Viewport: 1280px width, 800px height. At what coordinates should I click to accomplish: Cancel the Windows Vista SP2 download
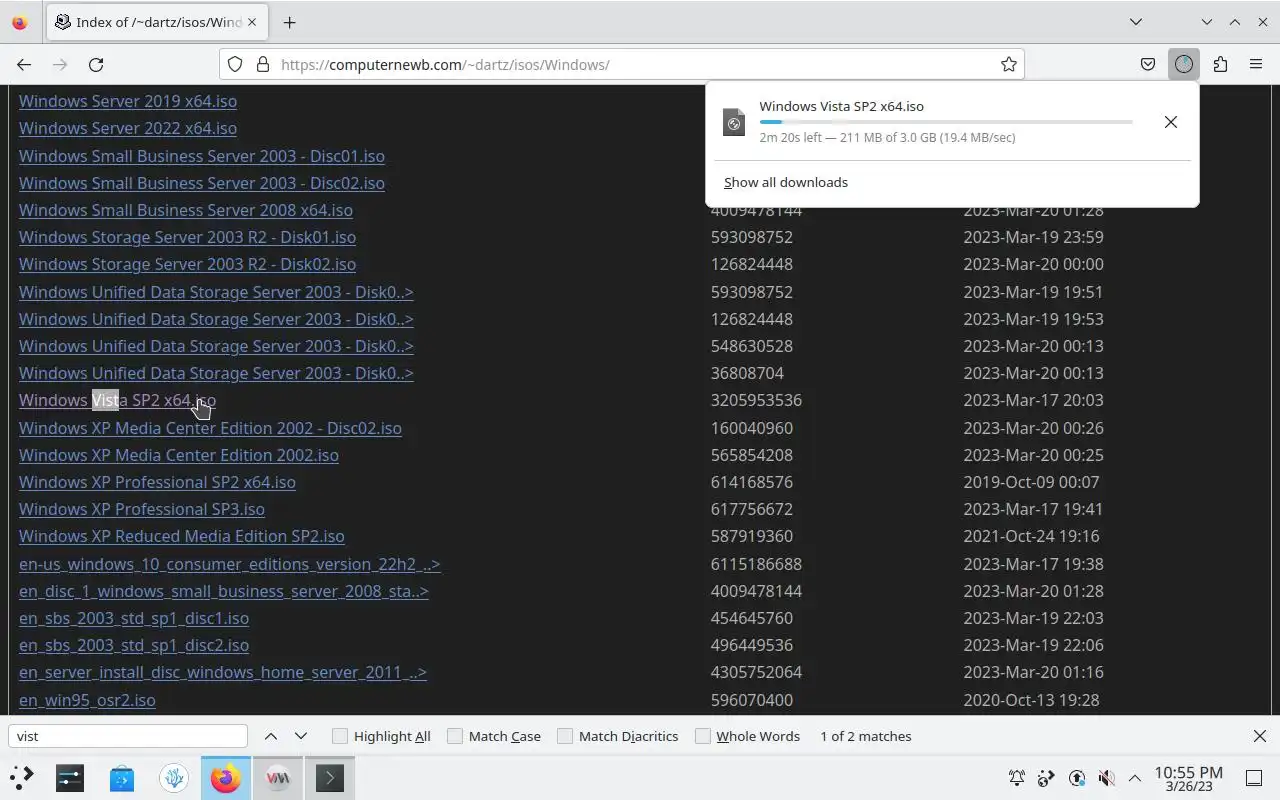1170,122
